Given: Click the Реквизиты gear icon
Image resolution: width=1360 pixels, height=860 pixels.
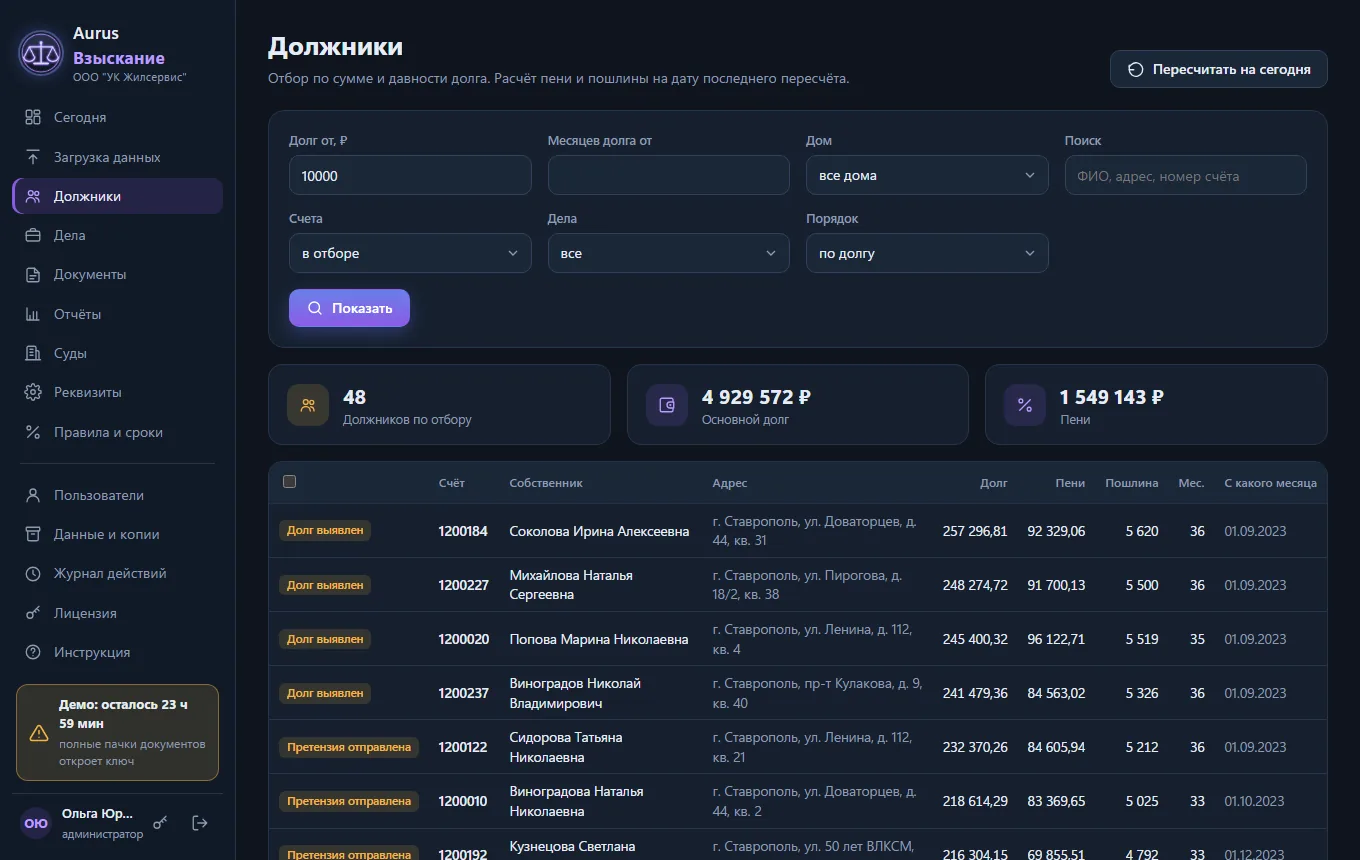Looking at the screenshot, I should click(33, 392).
